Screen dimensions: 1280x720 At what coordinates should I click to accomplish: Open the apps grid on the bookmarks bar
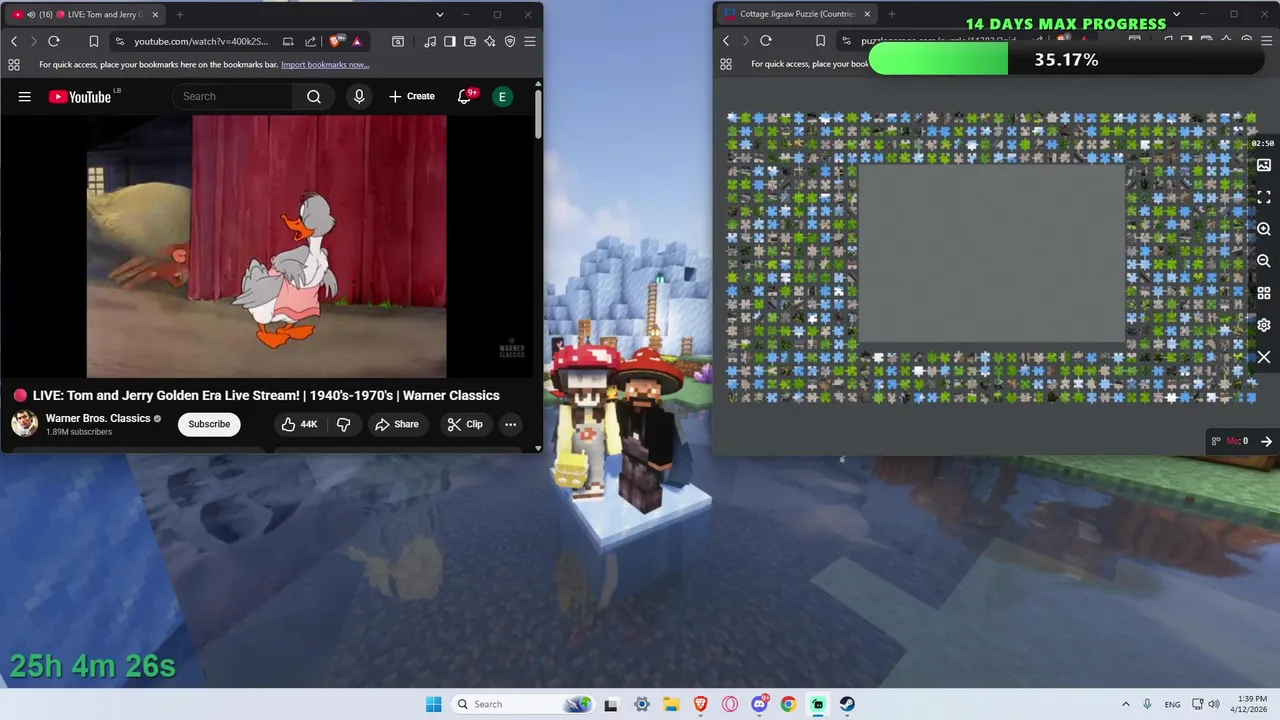(14, 64)
